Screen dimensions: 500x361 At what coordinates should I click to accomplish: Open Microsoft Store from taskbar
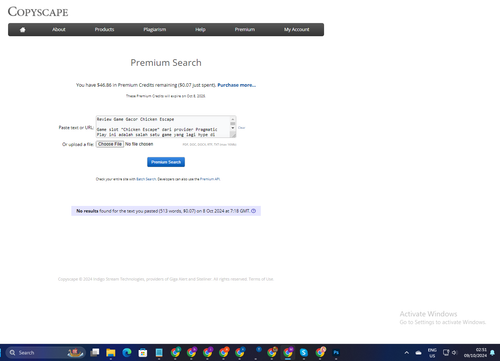pos(143,352)
